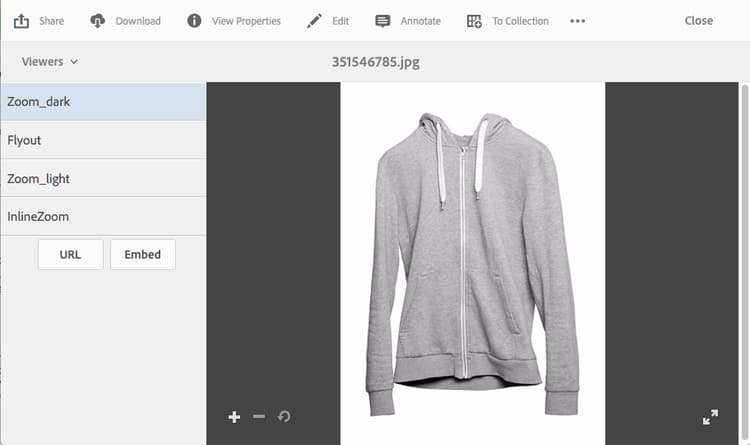
Task: Click the Close button
Action: tap(698, 21)
